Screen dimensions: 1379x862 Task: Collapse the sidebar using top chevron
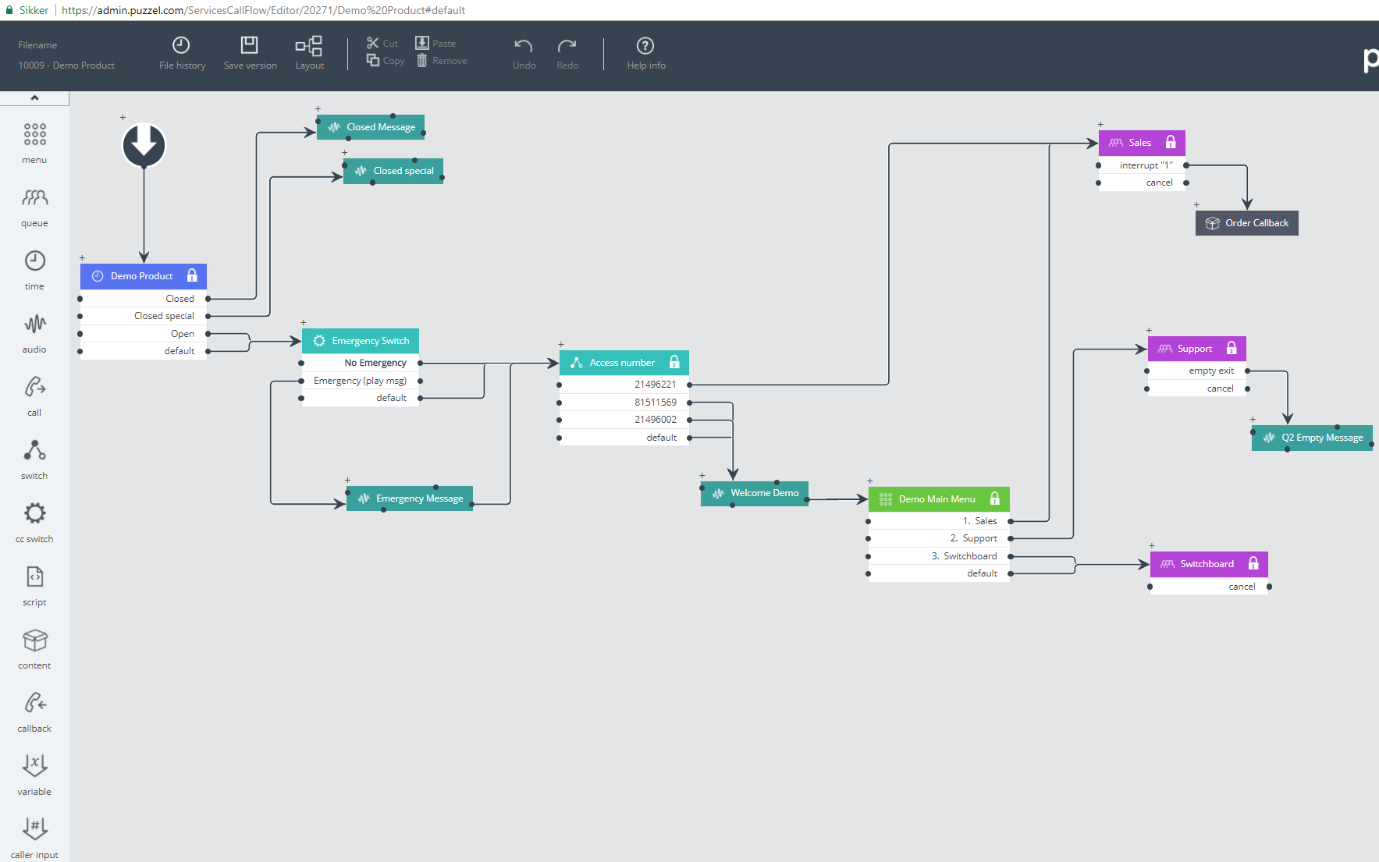[34, 98]
